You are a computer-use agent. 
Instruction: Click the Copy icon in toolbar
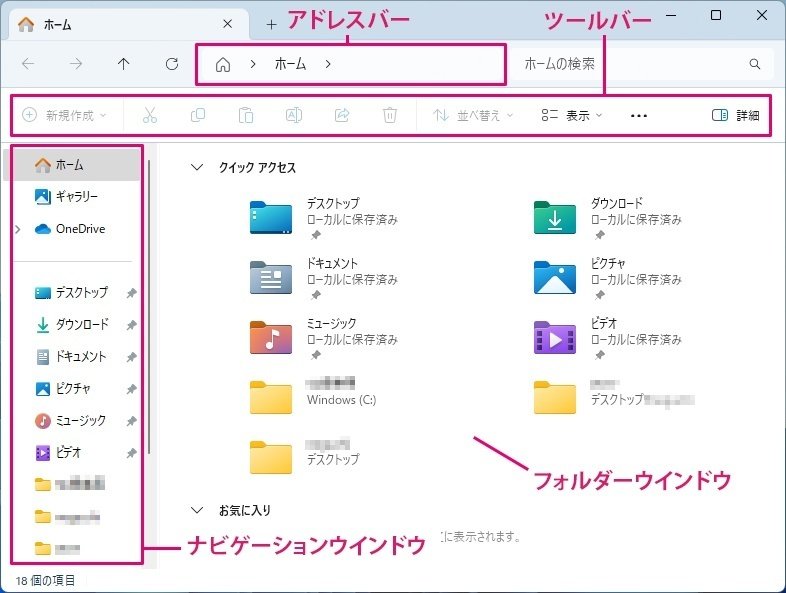198,115
